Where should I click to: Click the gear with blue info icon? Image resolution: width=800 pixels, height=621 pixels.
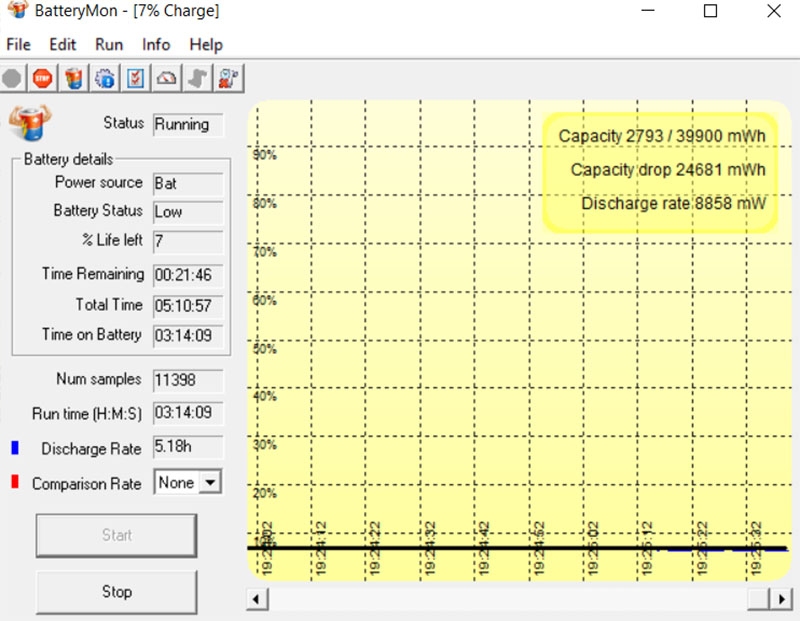pos(104,77)
